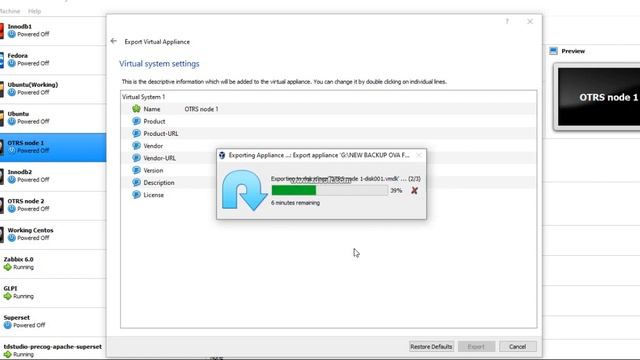This screenshot has width=640, height=360.
Task: Click the OTRS node 1 preview thumbnail
Action: point(598,97)
